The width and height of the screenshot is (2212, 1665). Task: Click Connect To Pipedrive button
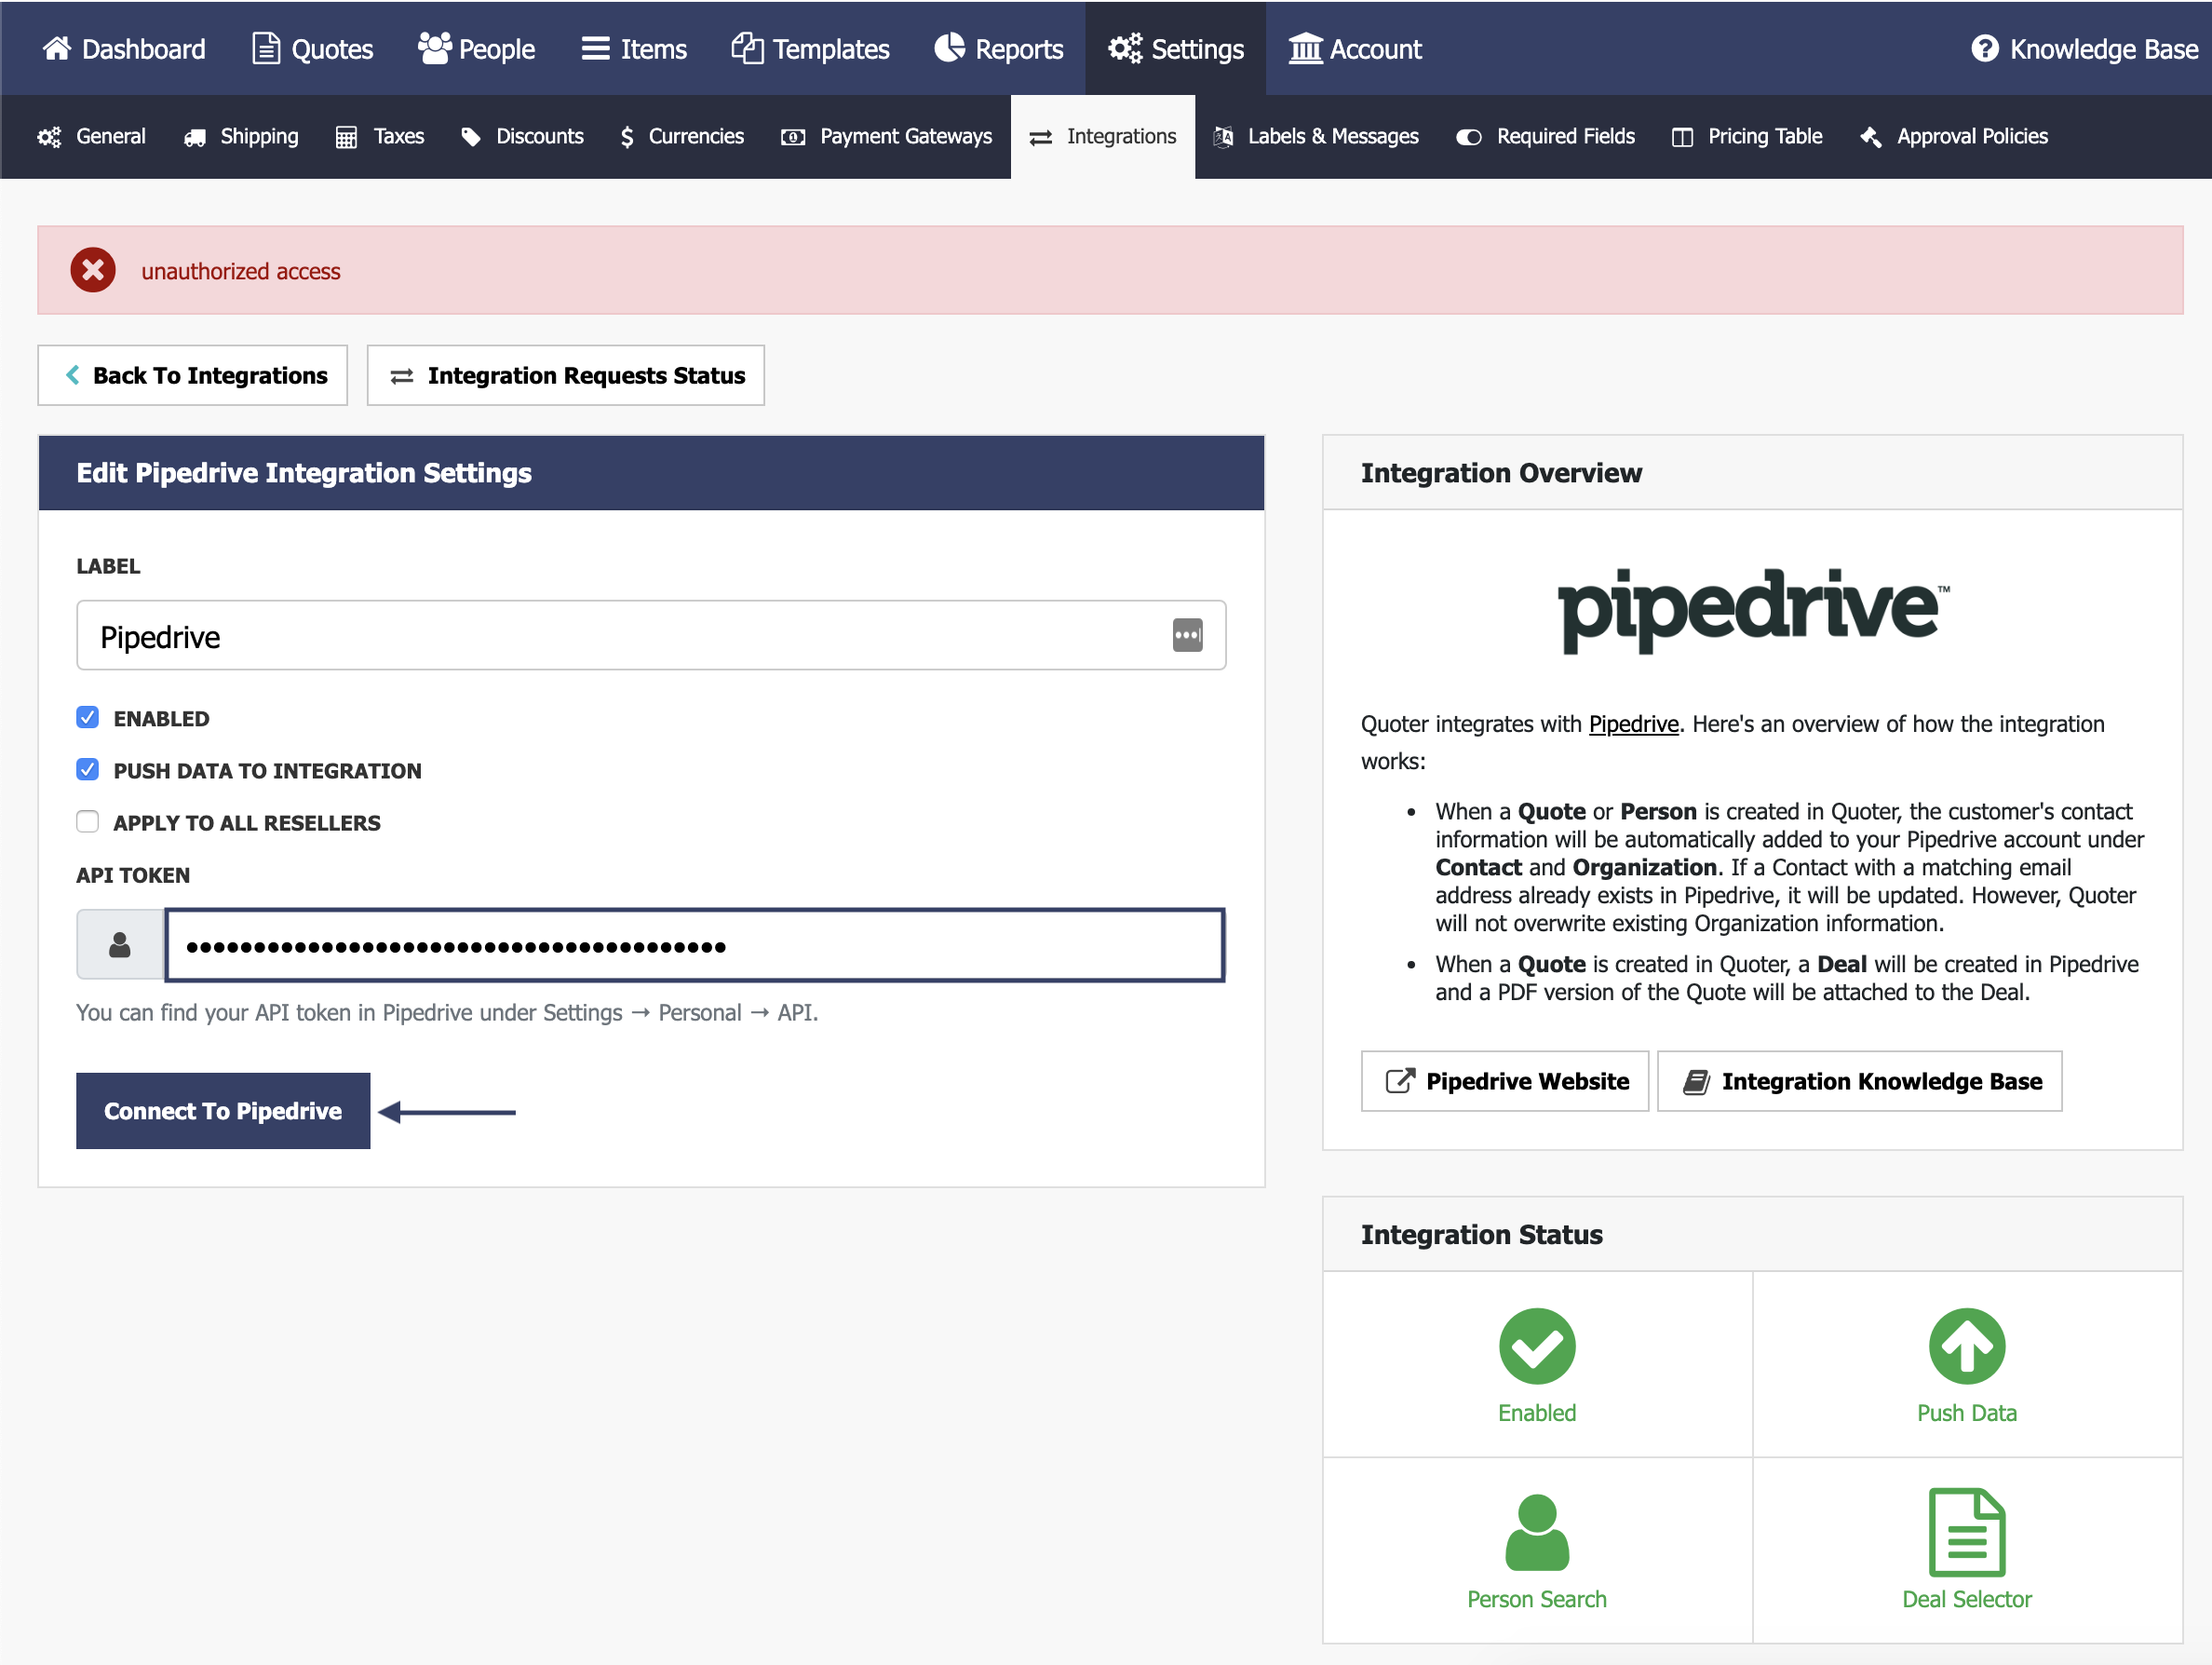[223, 1110]
